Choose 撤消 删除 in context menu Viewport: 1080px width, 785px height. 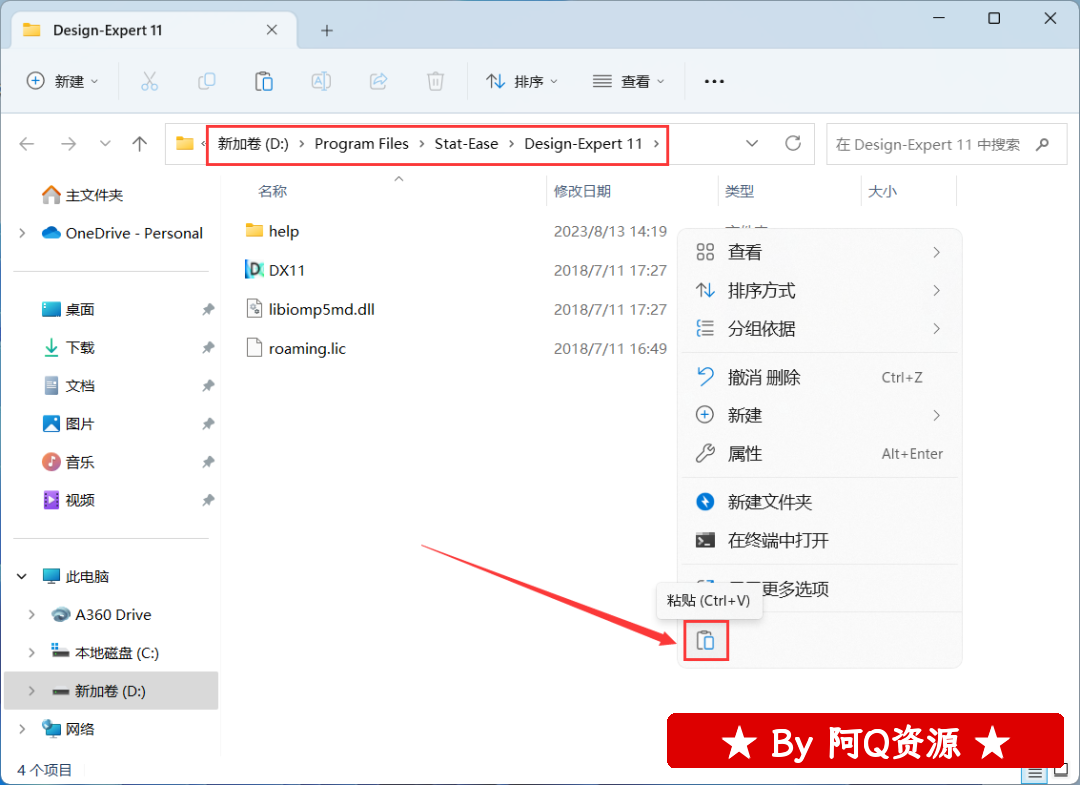[820, 377]
